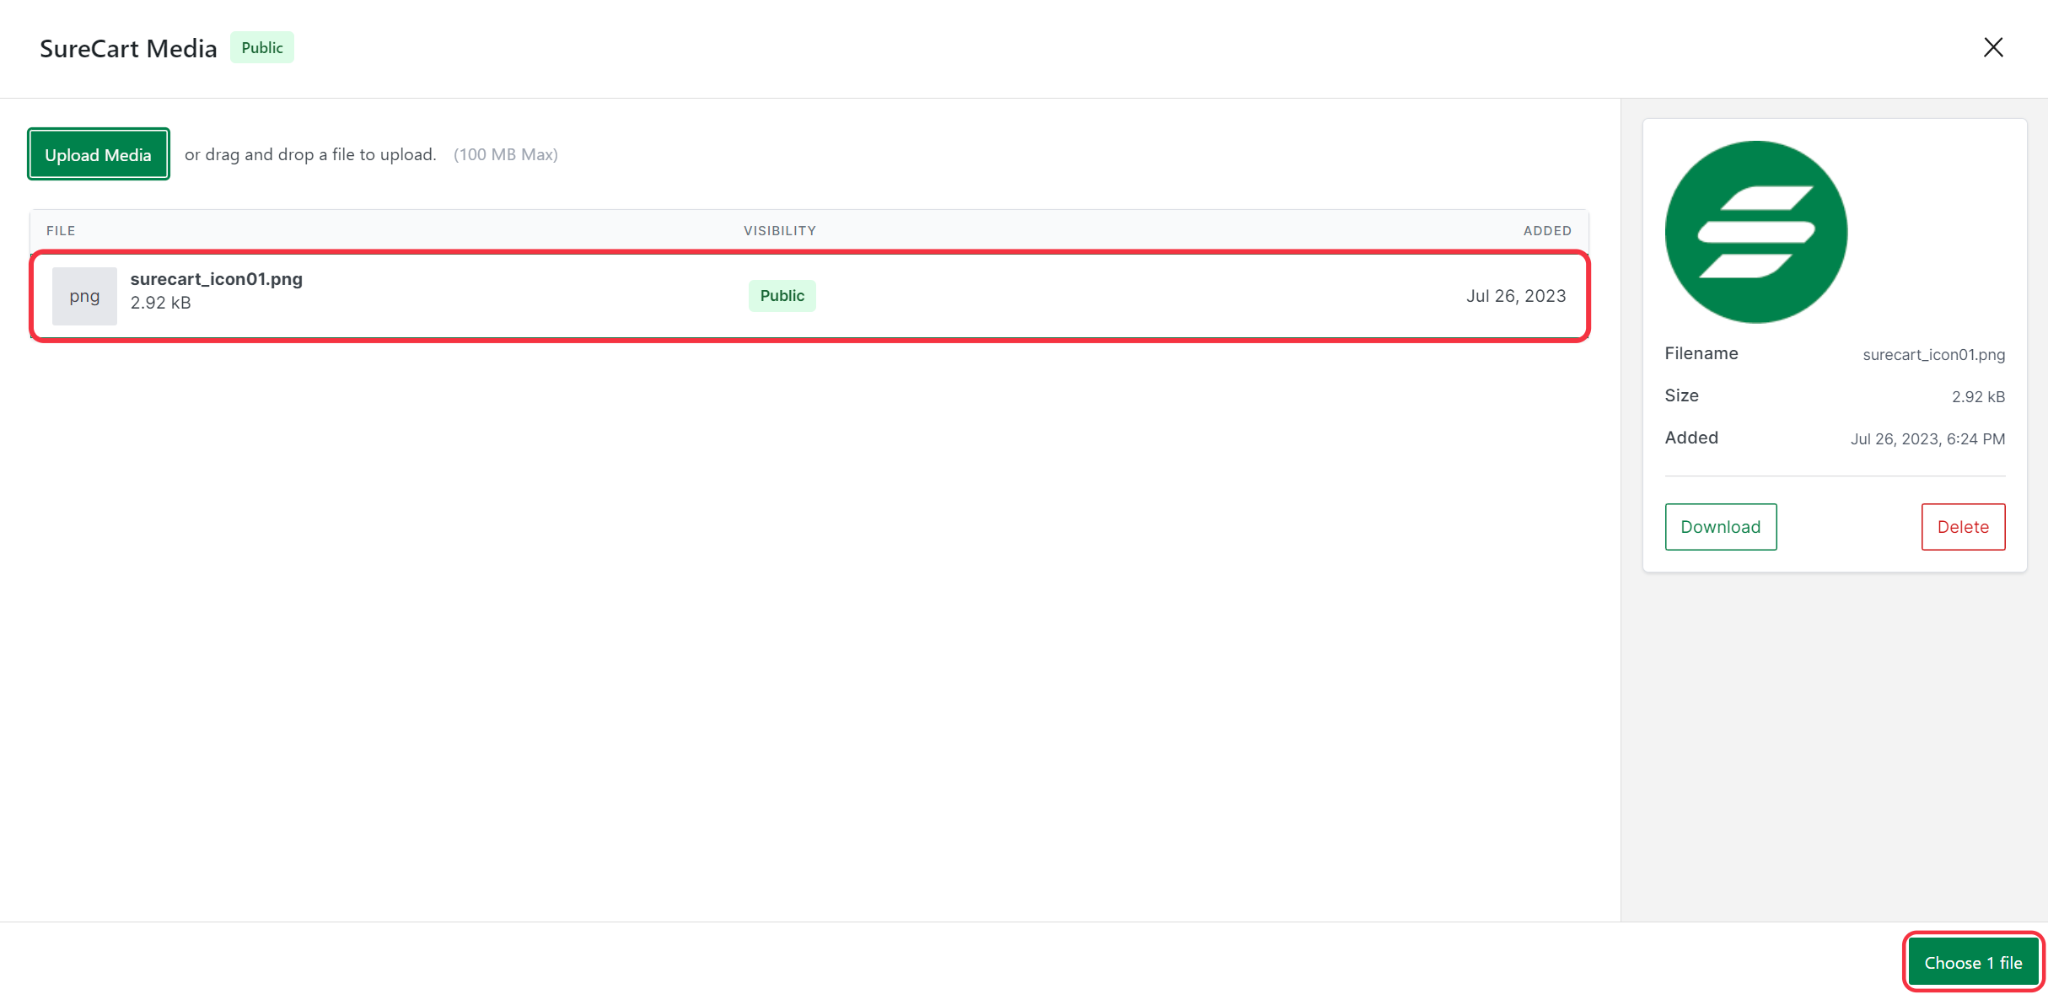The width and height of the screenshot is (2048, 1008).
Task: Click the SureCart Media dialog title
Action: coord(128,48)
